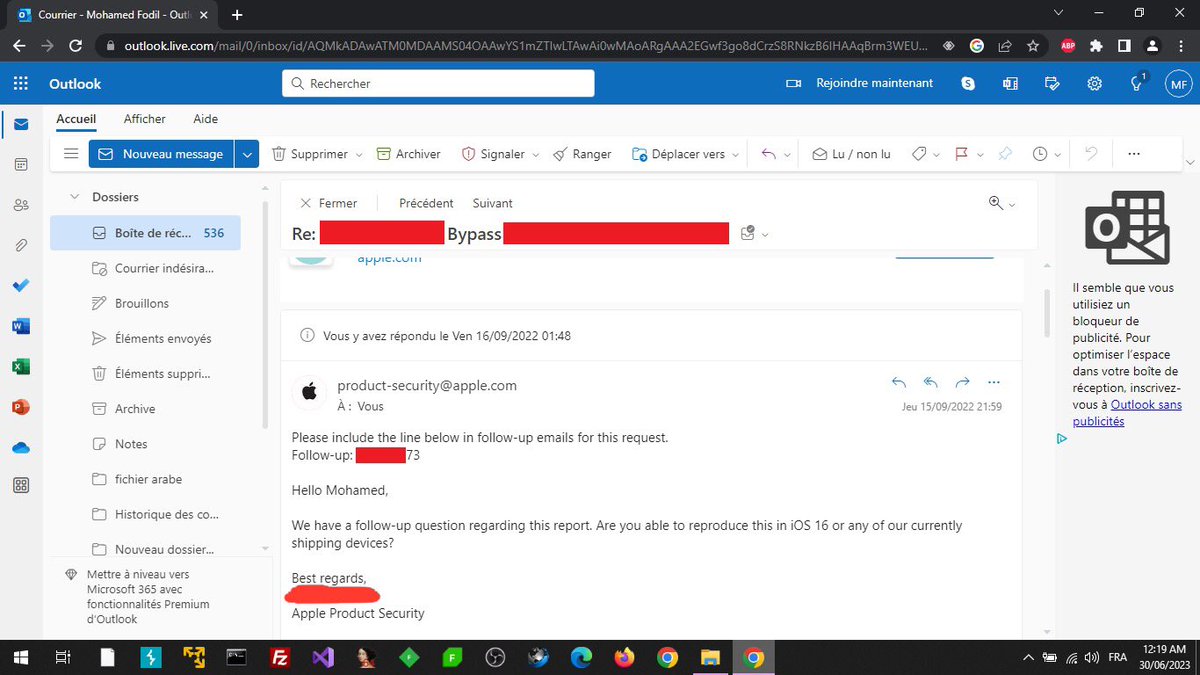Pin this message with the pushpin icon

pos(1005,154)
